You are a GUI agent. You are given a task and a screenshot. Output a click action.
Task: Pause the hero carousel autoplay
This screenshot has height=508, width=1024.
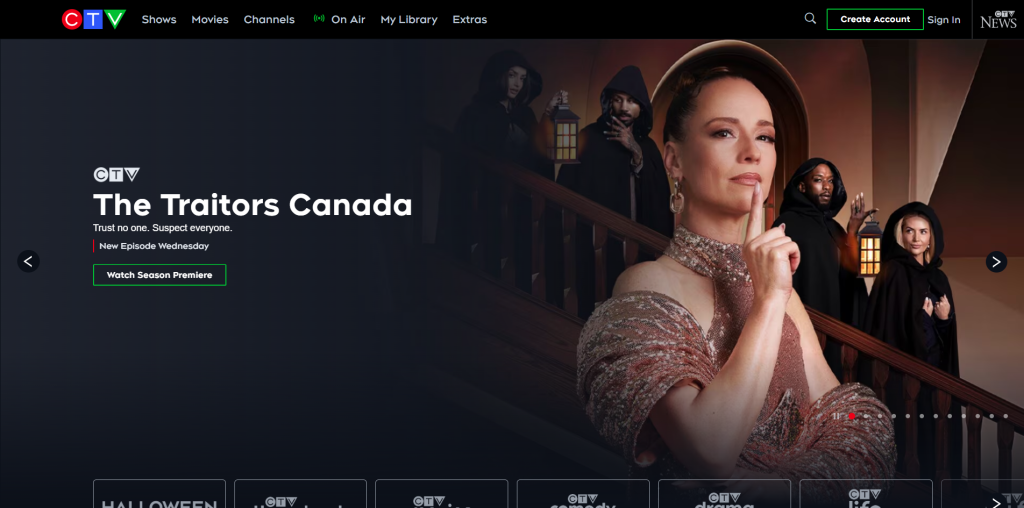(x=837, y=416)
